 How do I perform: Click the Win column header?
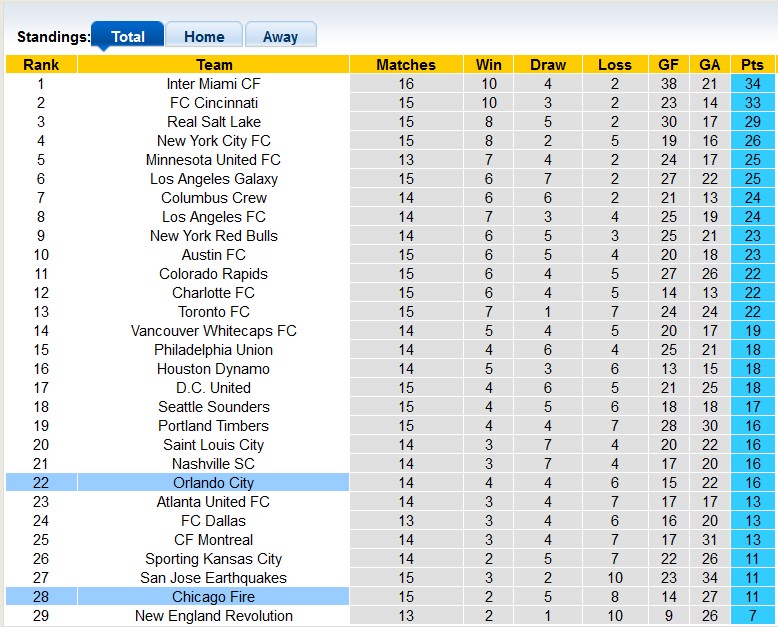488,65
